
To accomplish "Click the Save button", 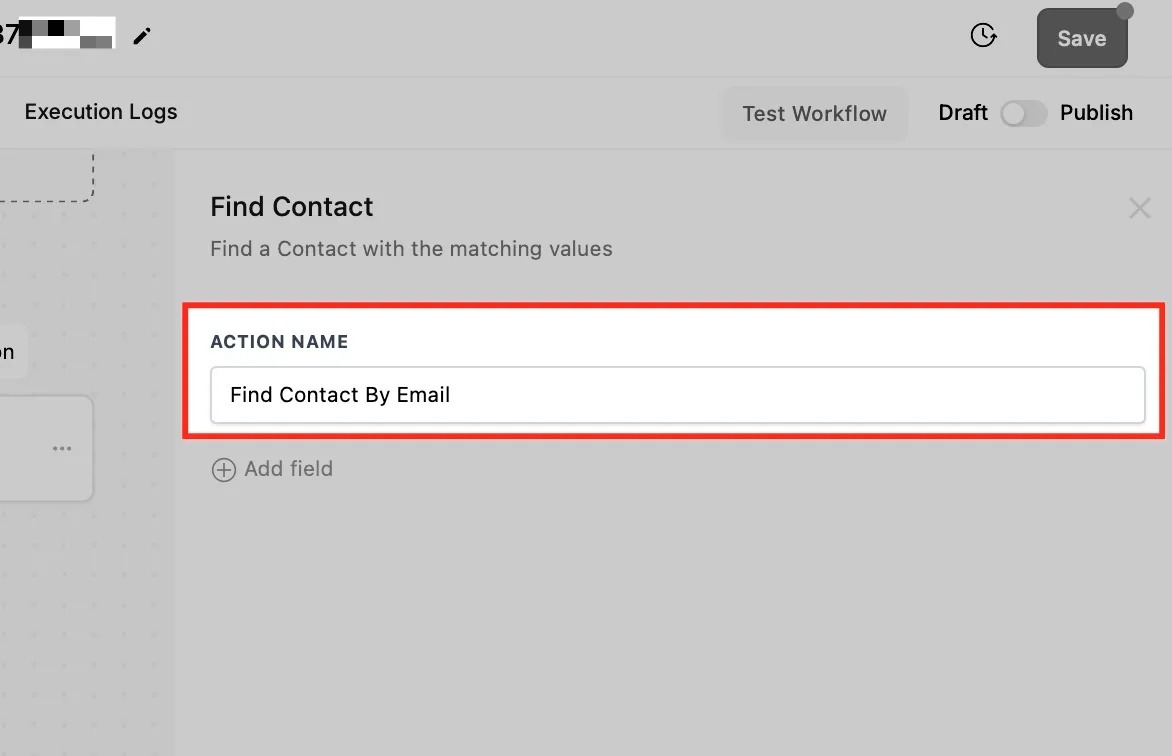I will [1082, 38].
